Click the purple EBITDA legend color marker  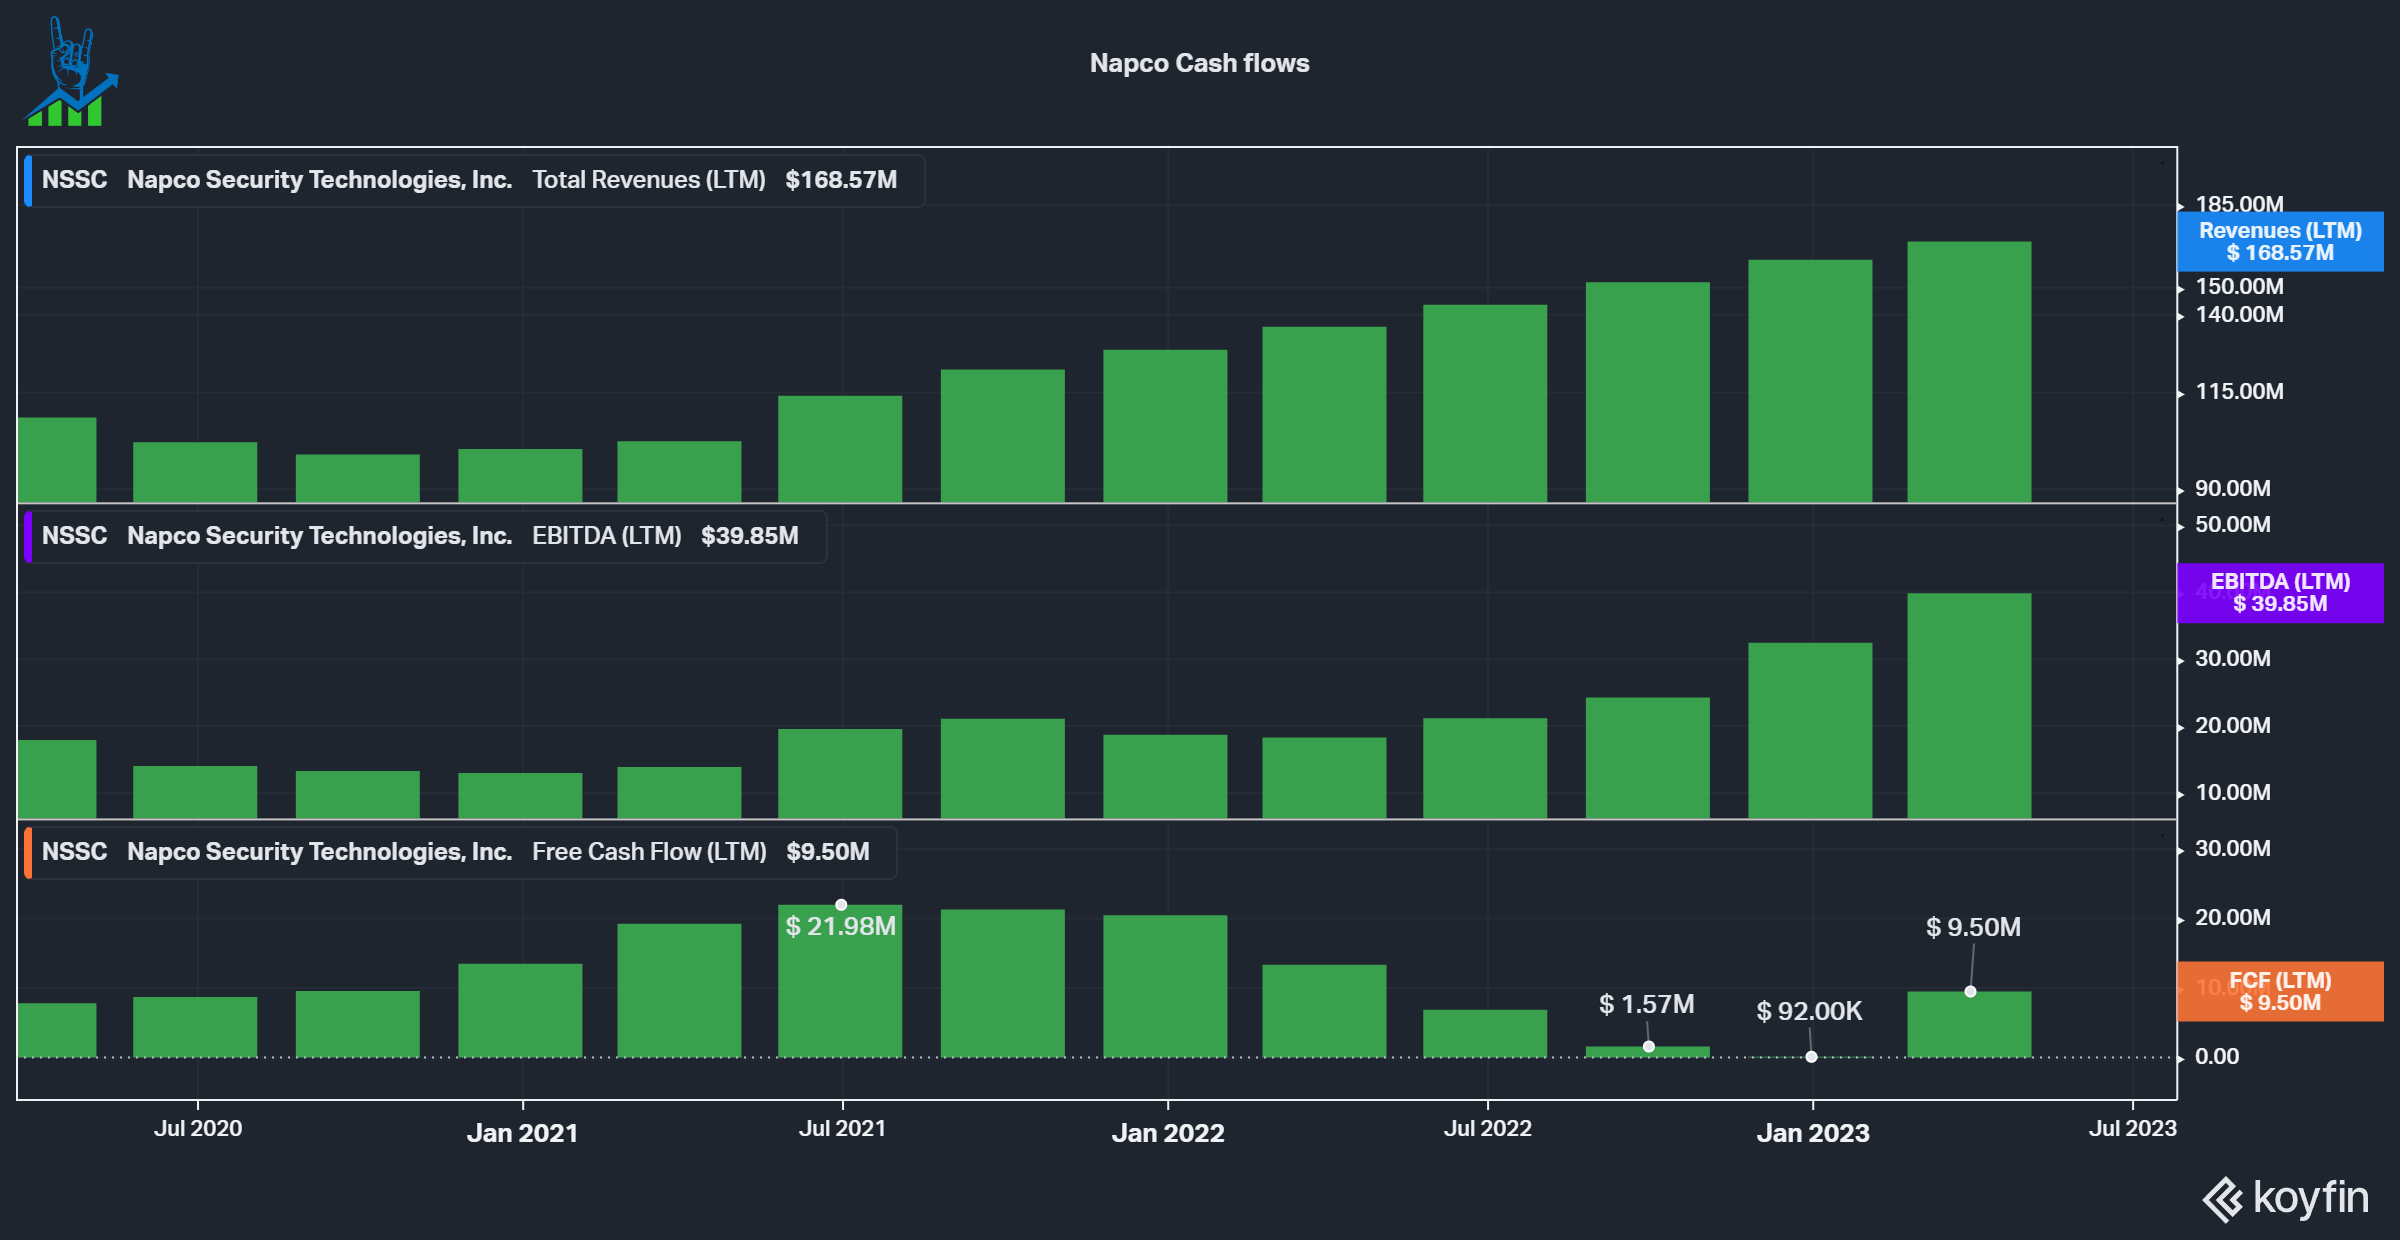28,536
